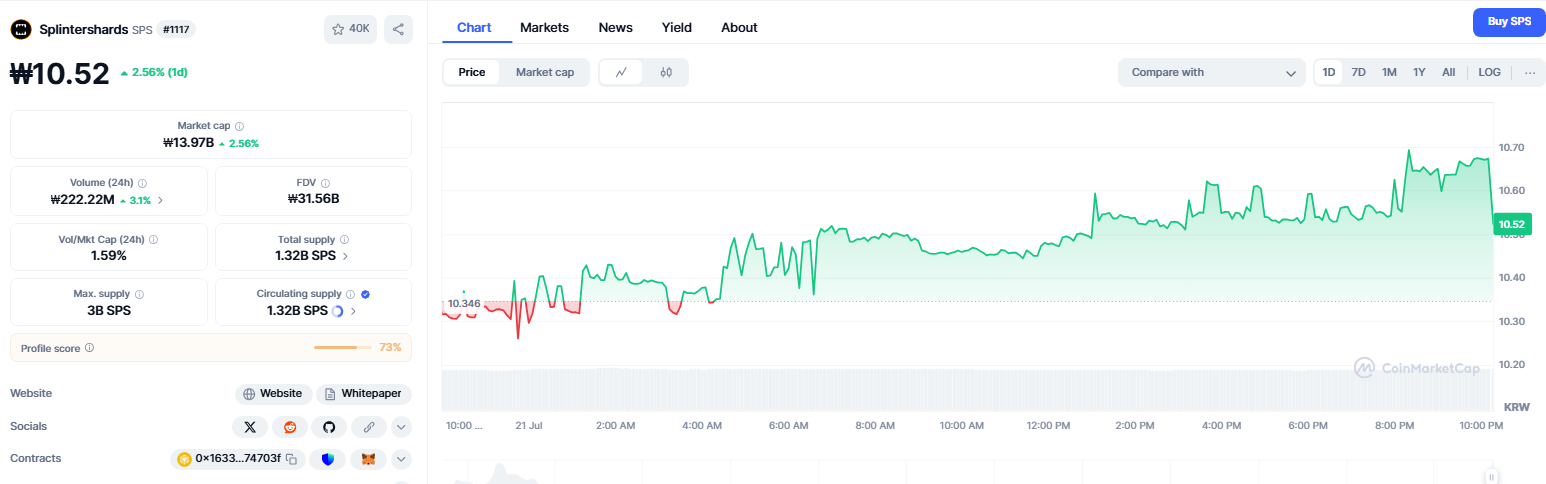Screen dimensions: 1546x484
Task: Set chart range to 1D
Action: pos(1329,72)
